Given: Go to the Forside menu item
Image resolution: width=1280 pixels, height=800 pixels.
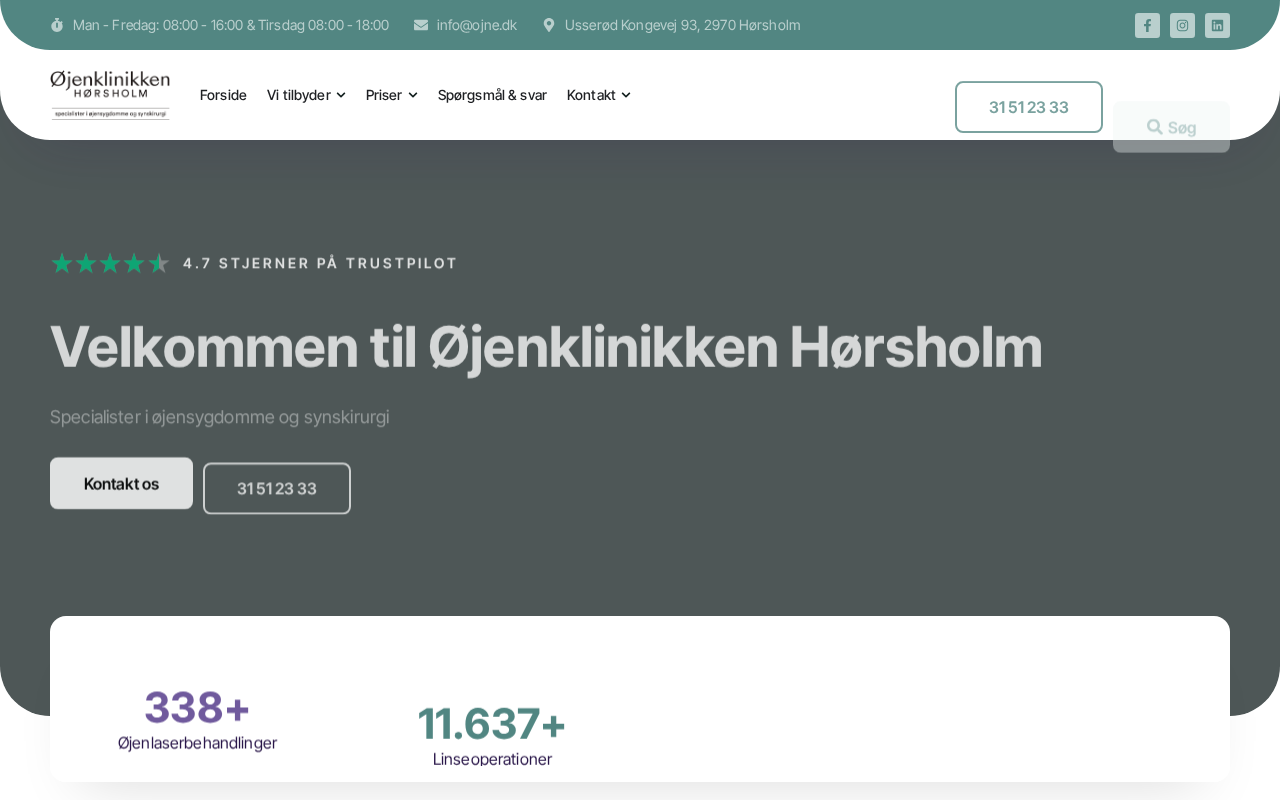Looking at the screenshot, I should coord(223,95).
